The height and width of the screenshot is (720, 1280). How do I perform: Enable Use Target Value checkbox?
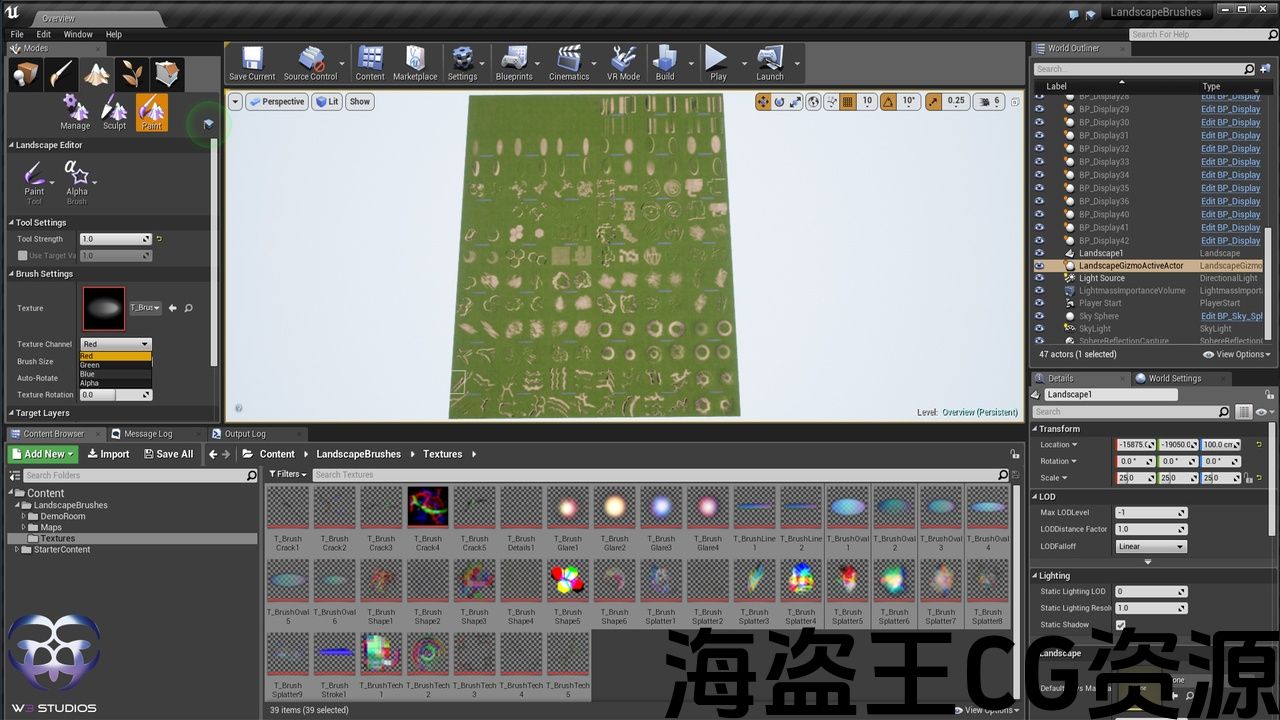[x=23, y=256]
